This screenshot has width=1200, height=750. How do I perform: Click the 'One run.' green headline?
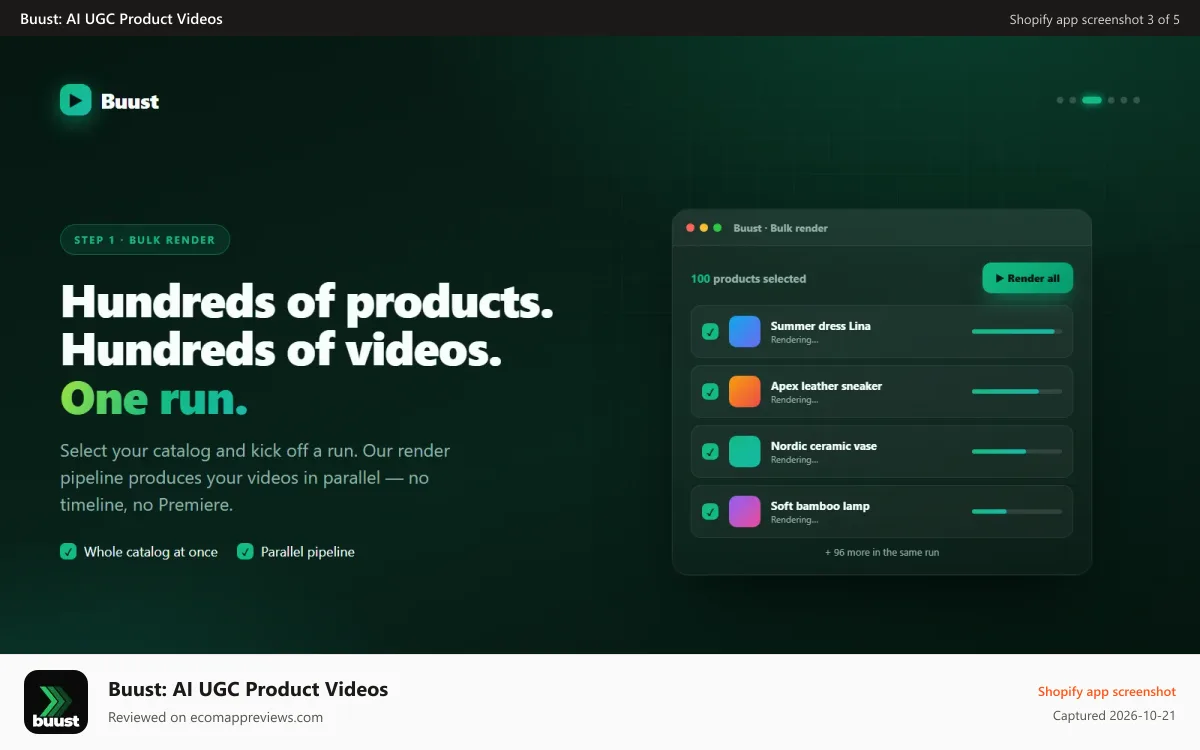(x=154, y=398)
